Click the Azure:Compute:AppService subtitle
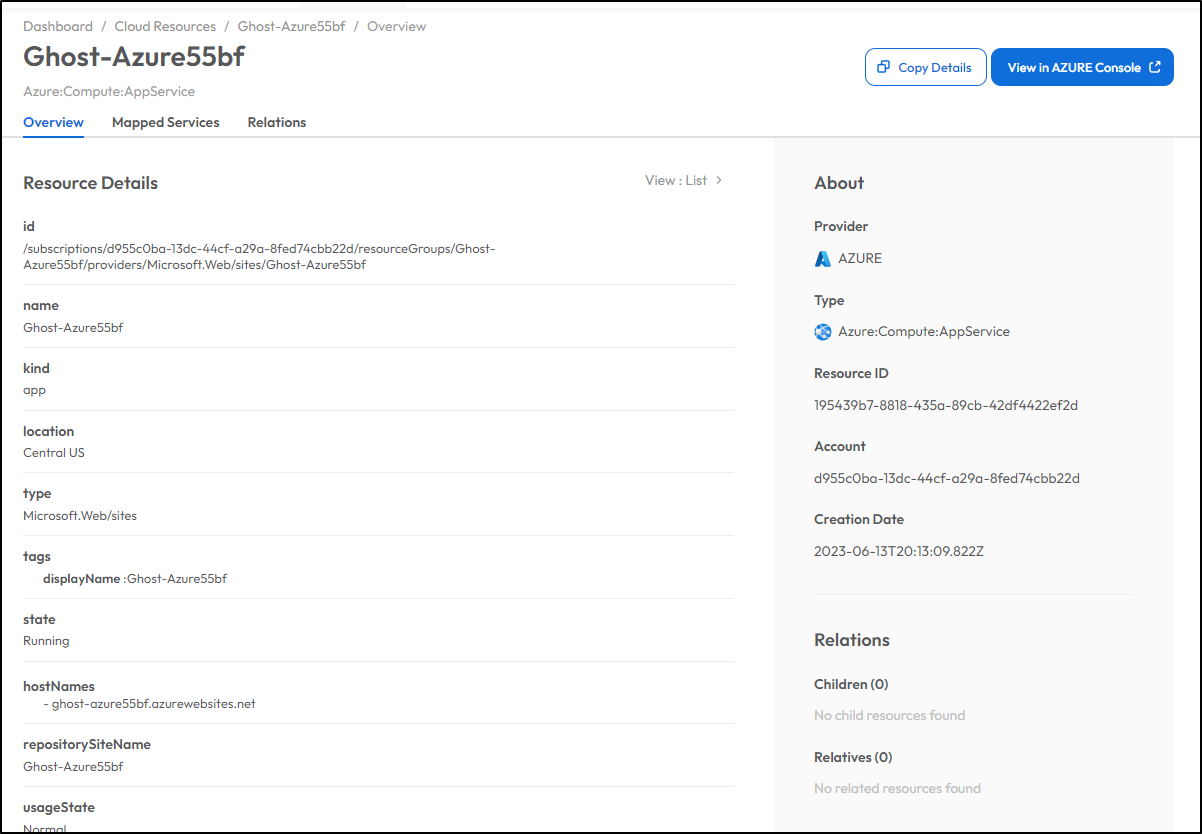The width and height of the screenshot is (1202, 834). click(109, 91)
